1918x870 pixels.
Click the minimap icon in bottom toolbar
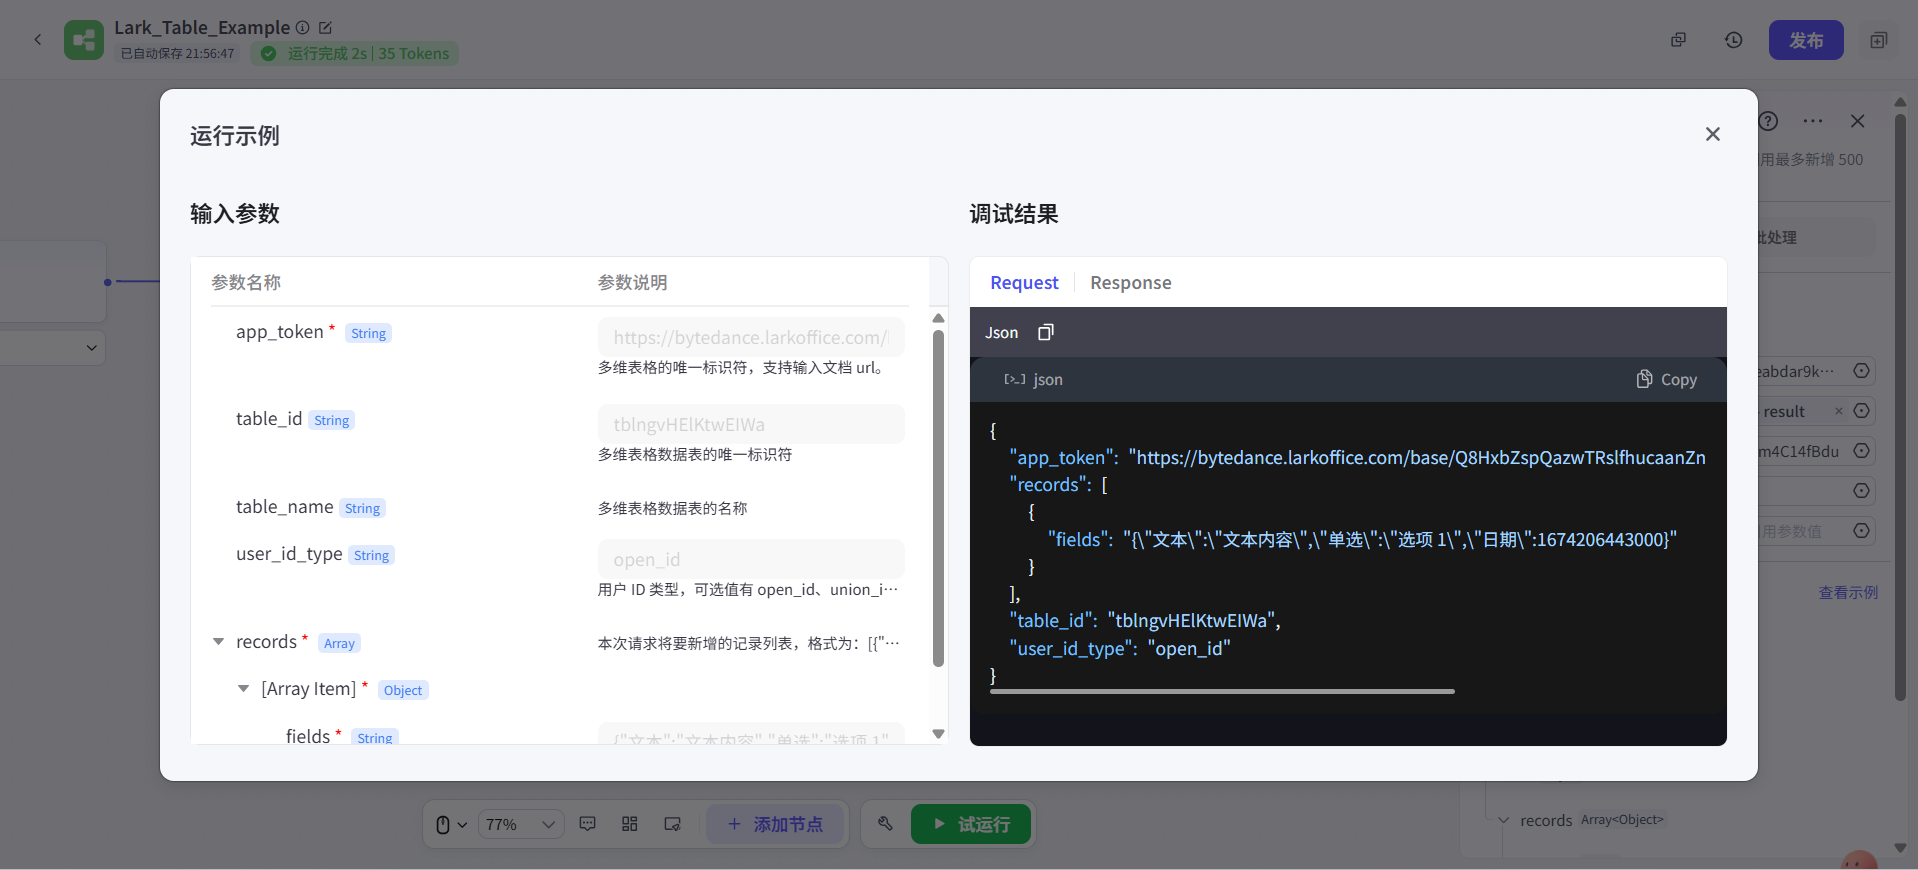[x=673, y=824]
